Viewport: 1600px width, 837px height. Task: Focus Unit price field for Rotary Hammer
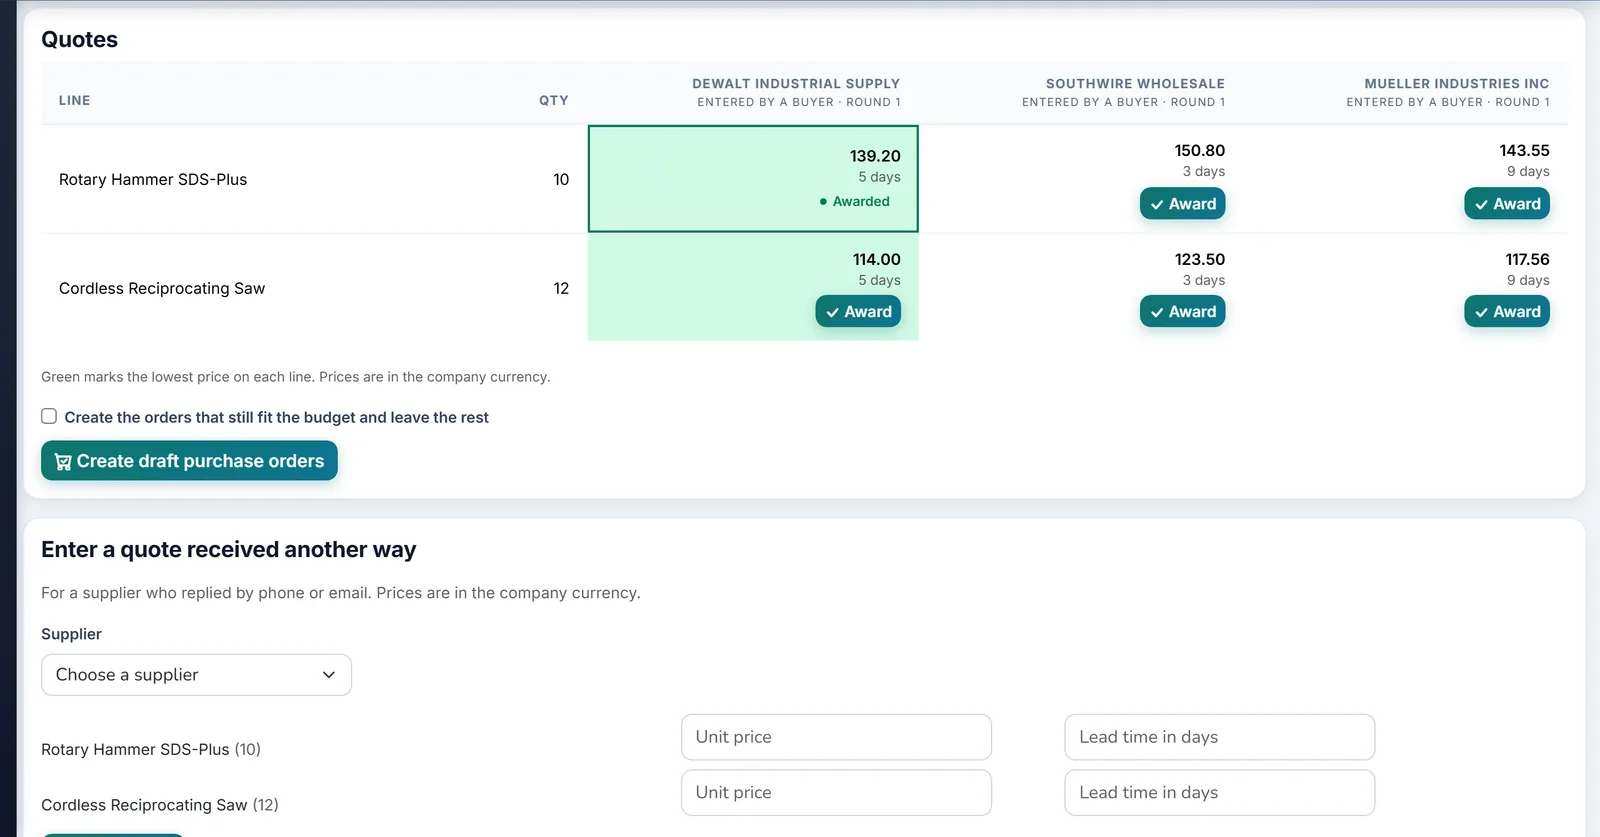point(836,737)
